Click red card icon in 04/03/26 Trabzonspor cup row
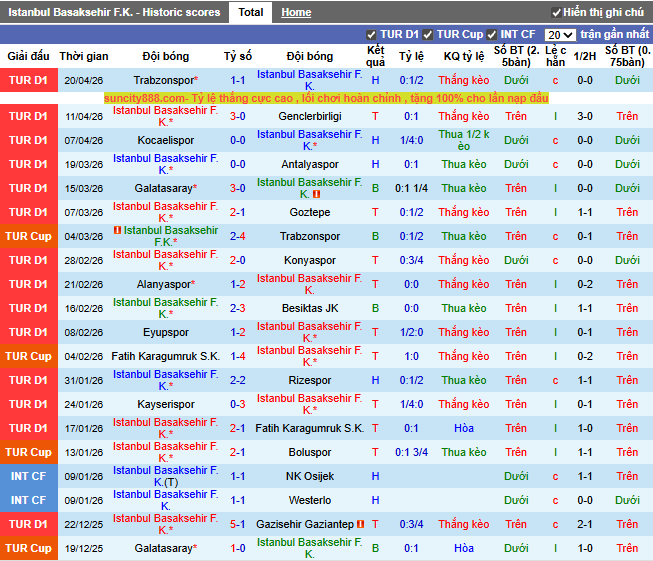This screenshot has height=561, width=653. (117, 230)
